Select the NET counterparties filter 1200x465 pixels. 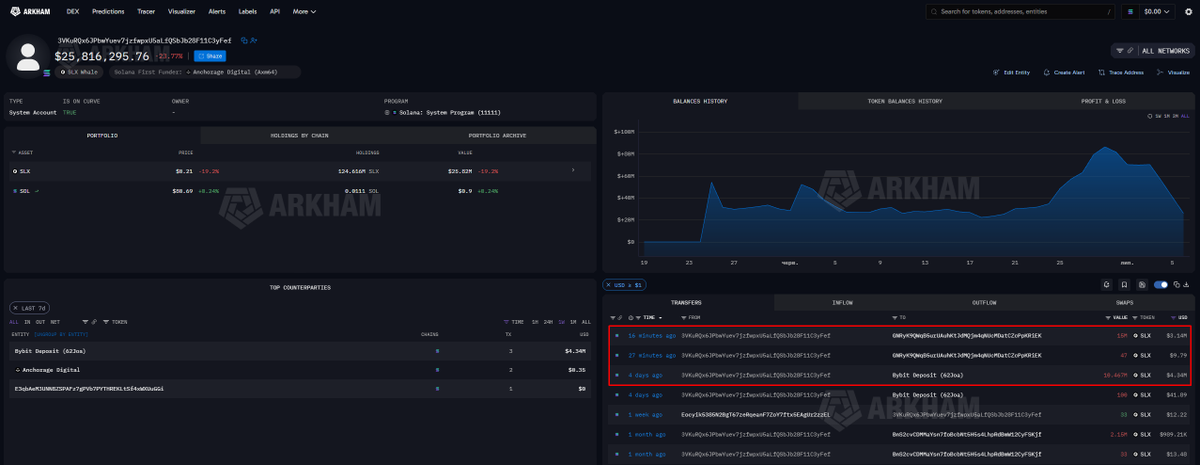click(x=55, y=322)
